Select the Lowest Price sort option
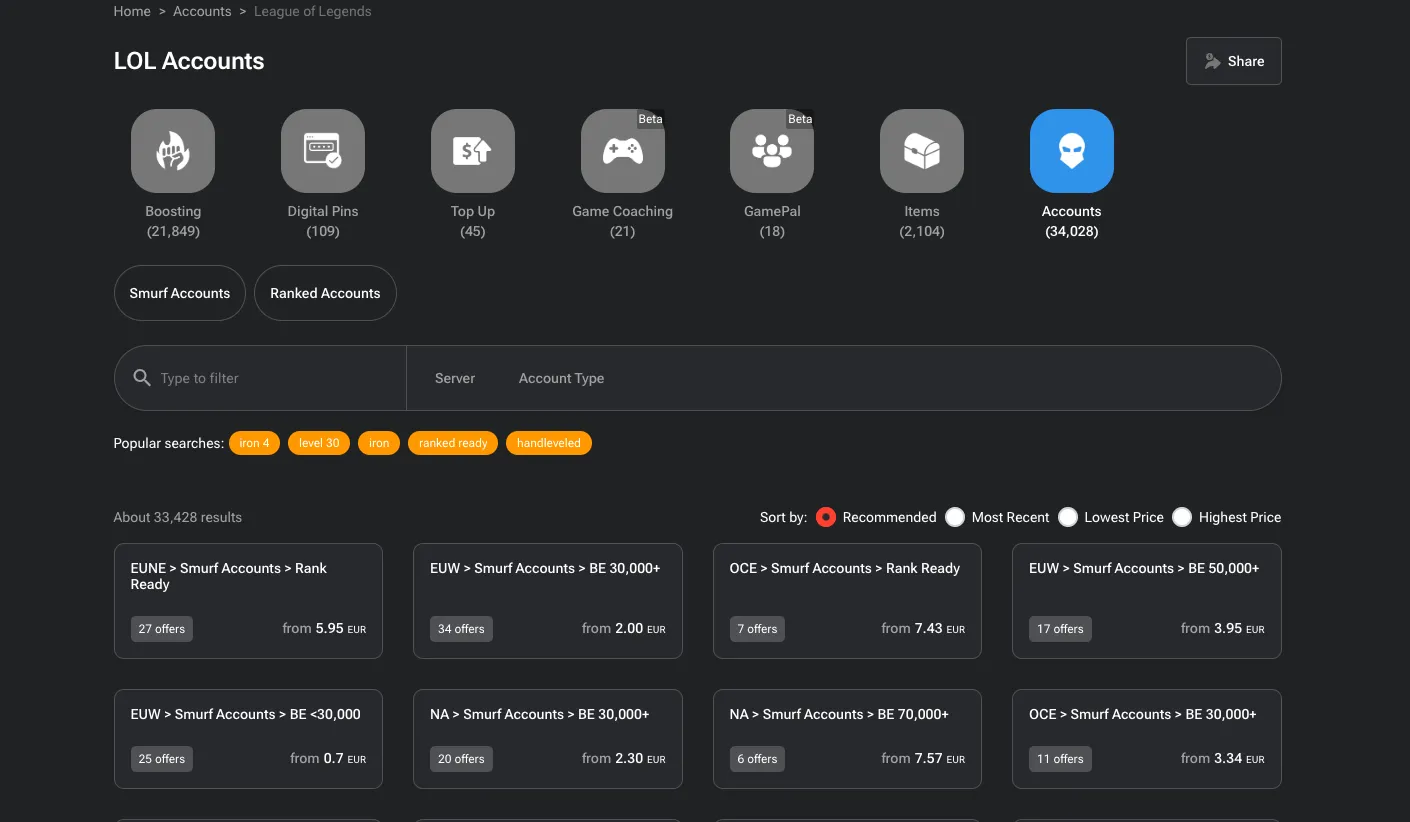 tap(1068, 517)
